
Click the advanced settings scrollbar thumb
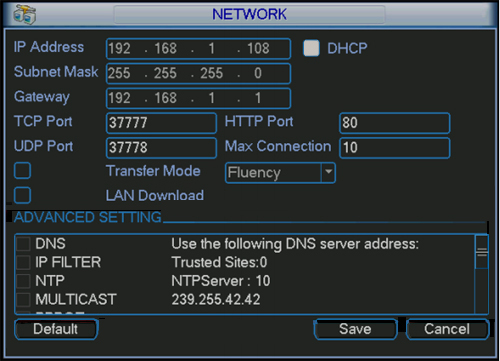tap(482, 252)
